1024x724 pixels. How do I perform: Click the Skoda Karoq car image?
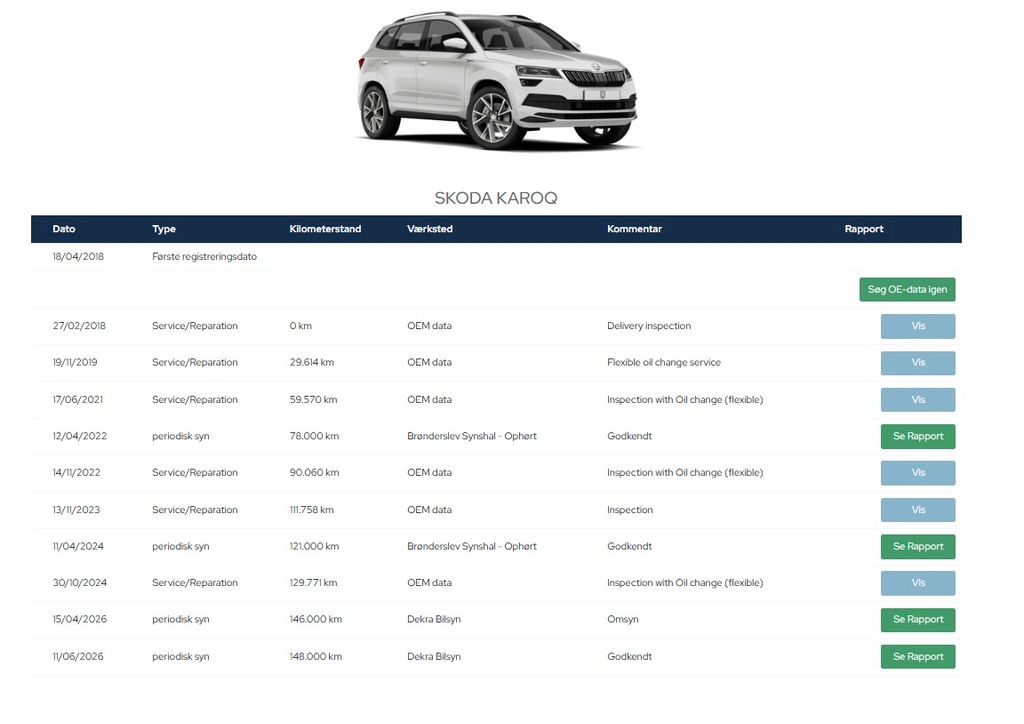tap(497, 80)
